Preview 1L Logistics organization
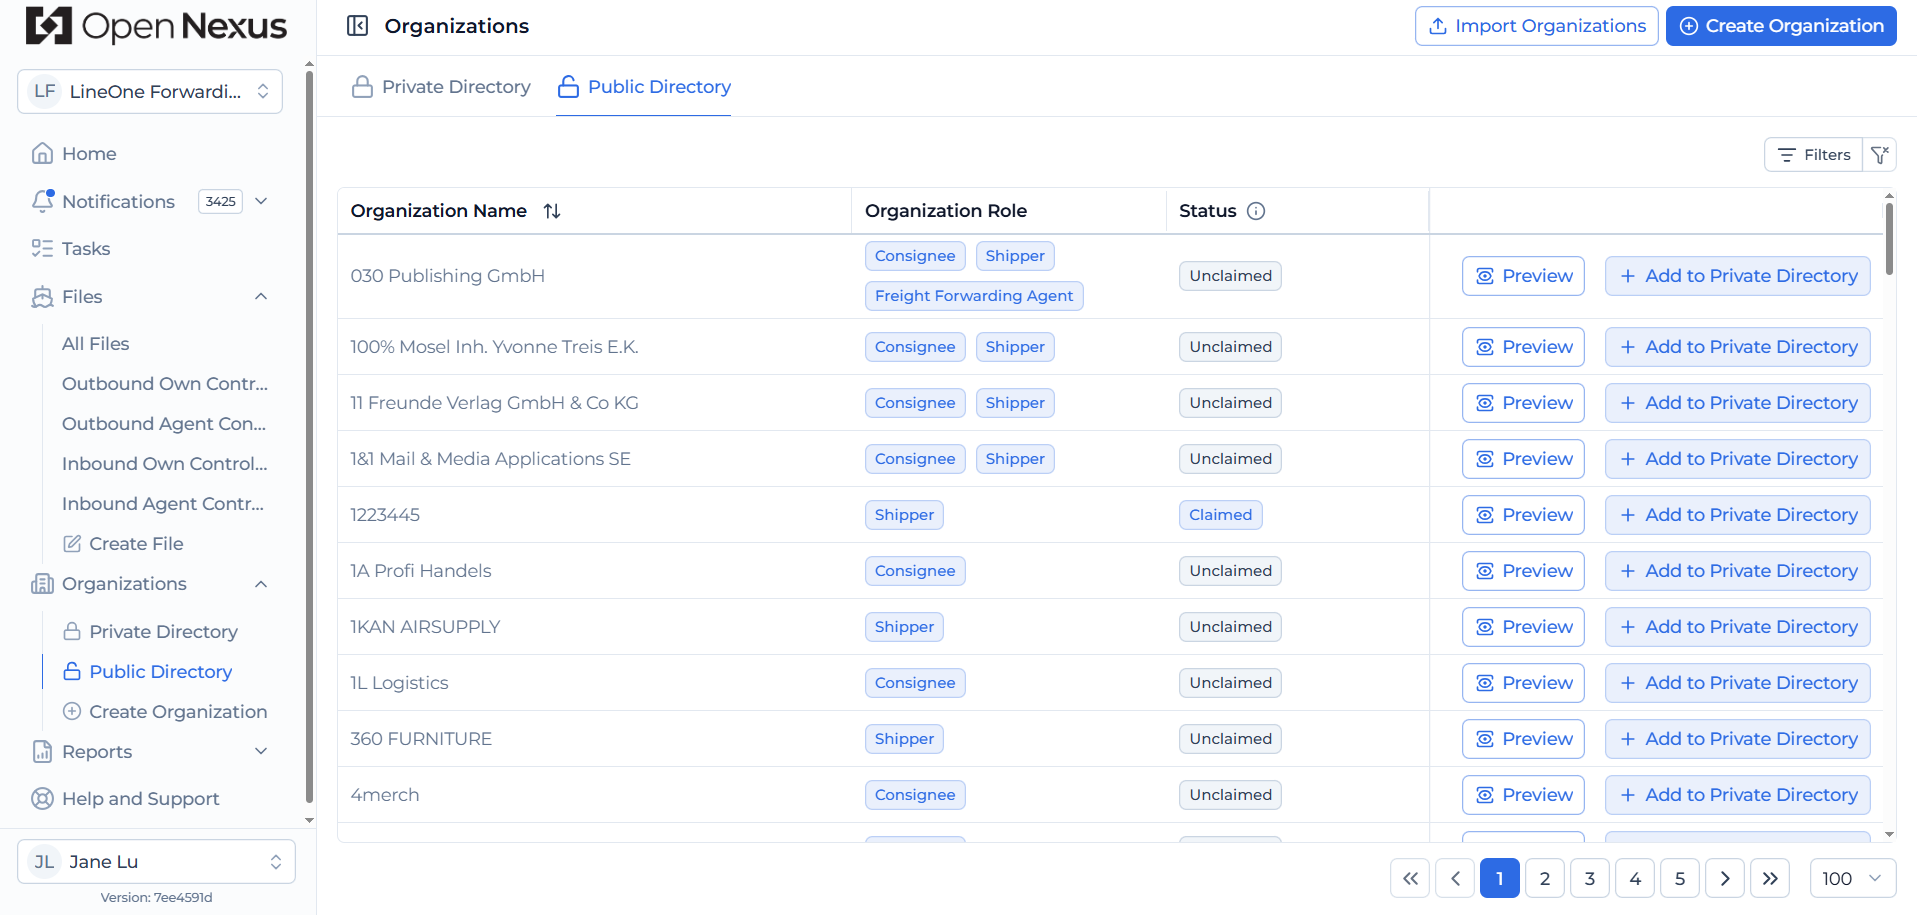Viewport: 1917px width, 915px height. (x=1523, y=683)
